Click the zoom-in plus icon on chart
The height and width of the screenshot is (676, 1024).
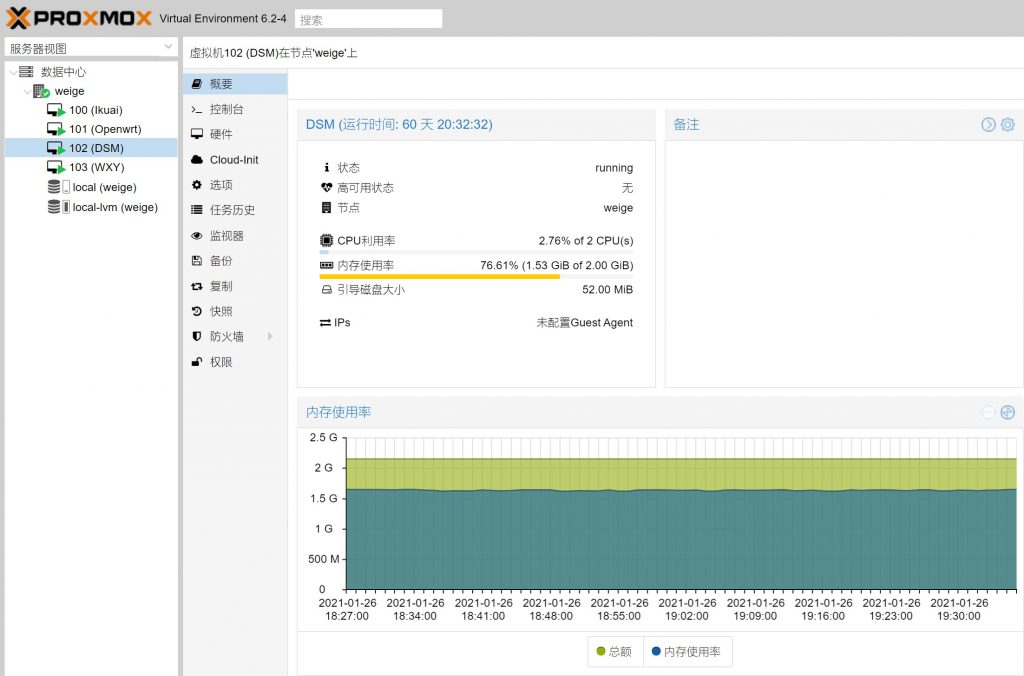point(1007,412)
